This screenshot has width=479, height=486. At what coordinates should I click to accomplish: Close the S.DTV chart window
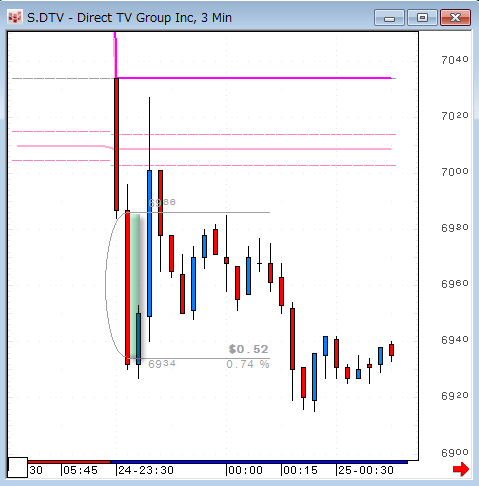point(455,18)
